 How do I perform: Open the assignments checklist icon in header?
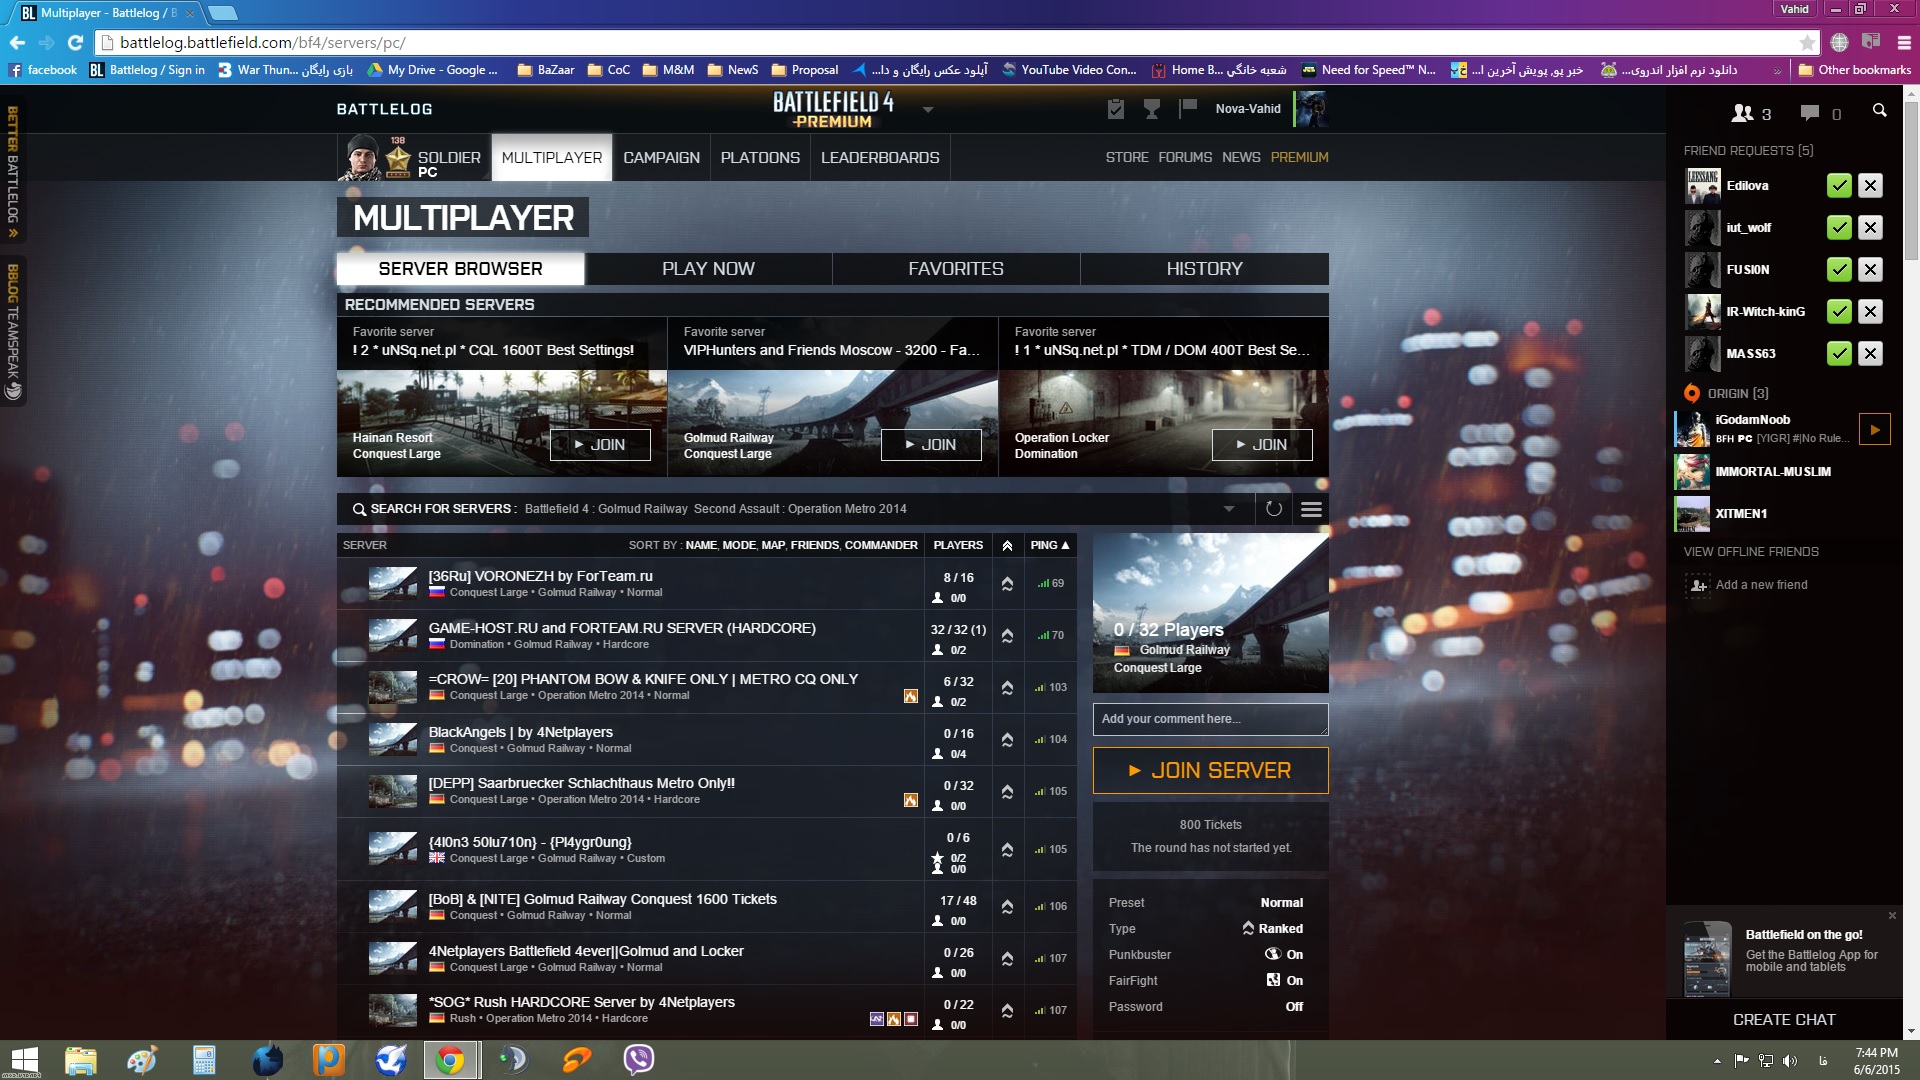click(x=1116, y=109)
